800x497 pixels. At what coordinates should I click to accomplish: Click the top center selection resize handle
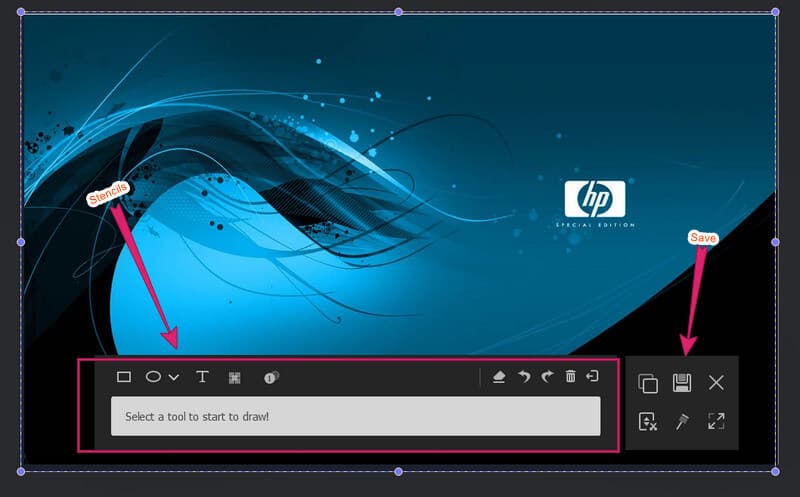[398, 12]
